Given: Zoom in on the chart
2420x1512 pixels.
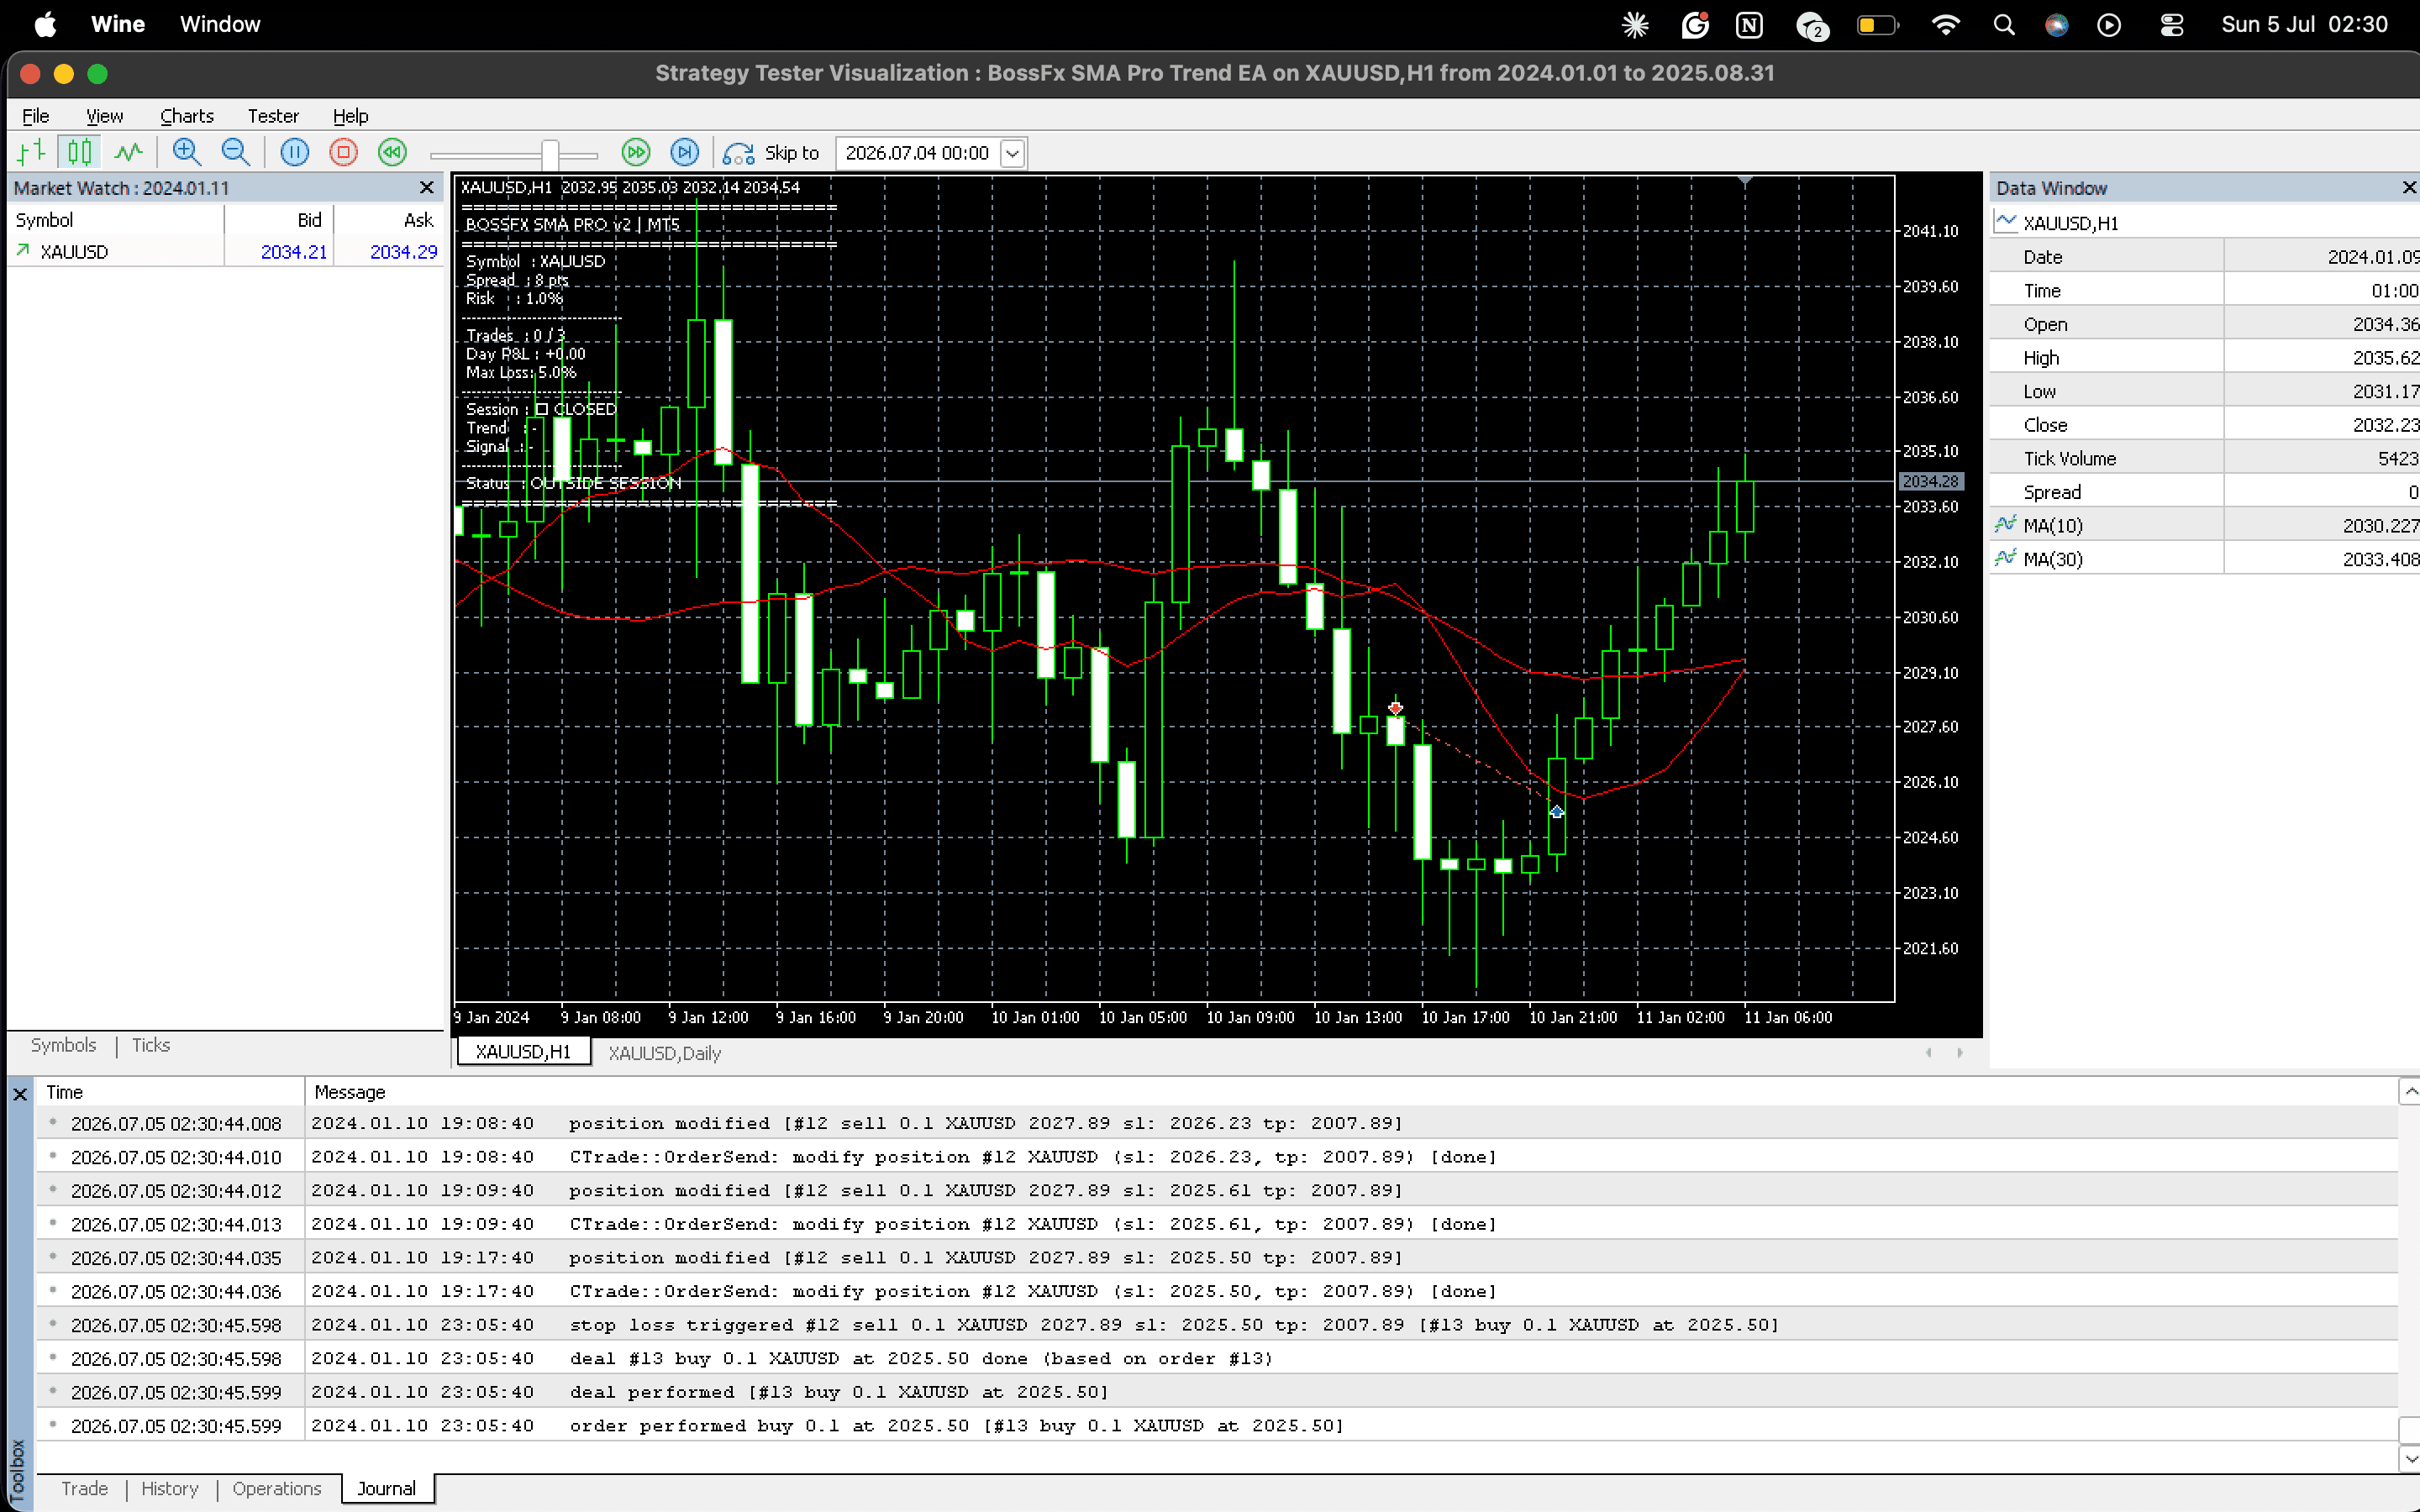Looking at the screenshot, I should click(x=187, y=152).
